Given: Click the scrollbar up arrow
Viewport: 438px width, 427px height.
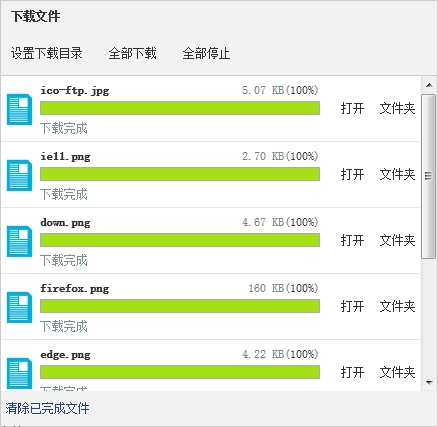Looking at the screenshot, I should pos(429,85).
